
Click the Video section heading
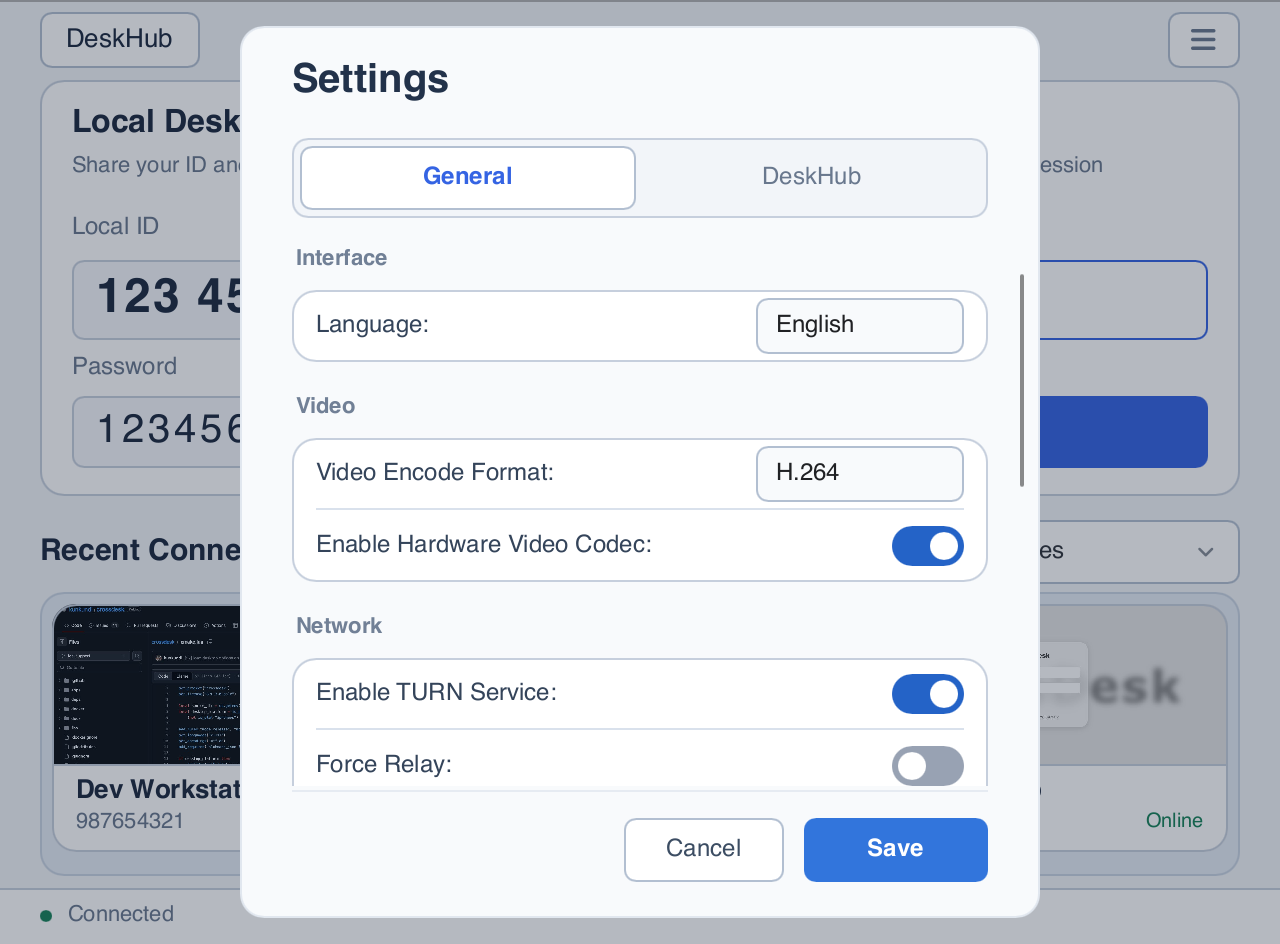(326, 406)
